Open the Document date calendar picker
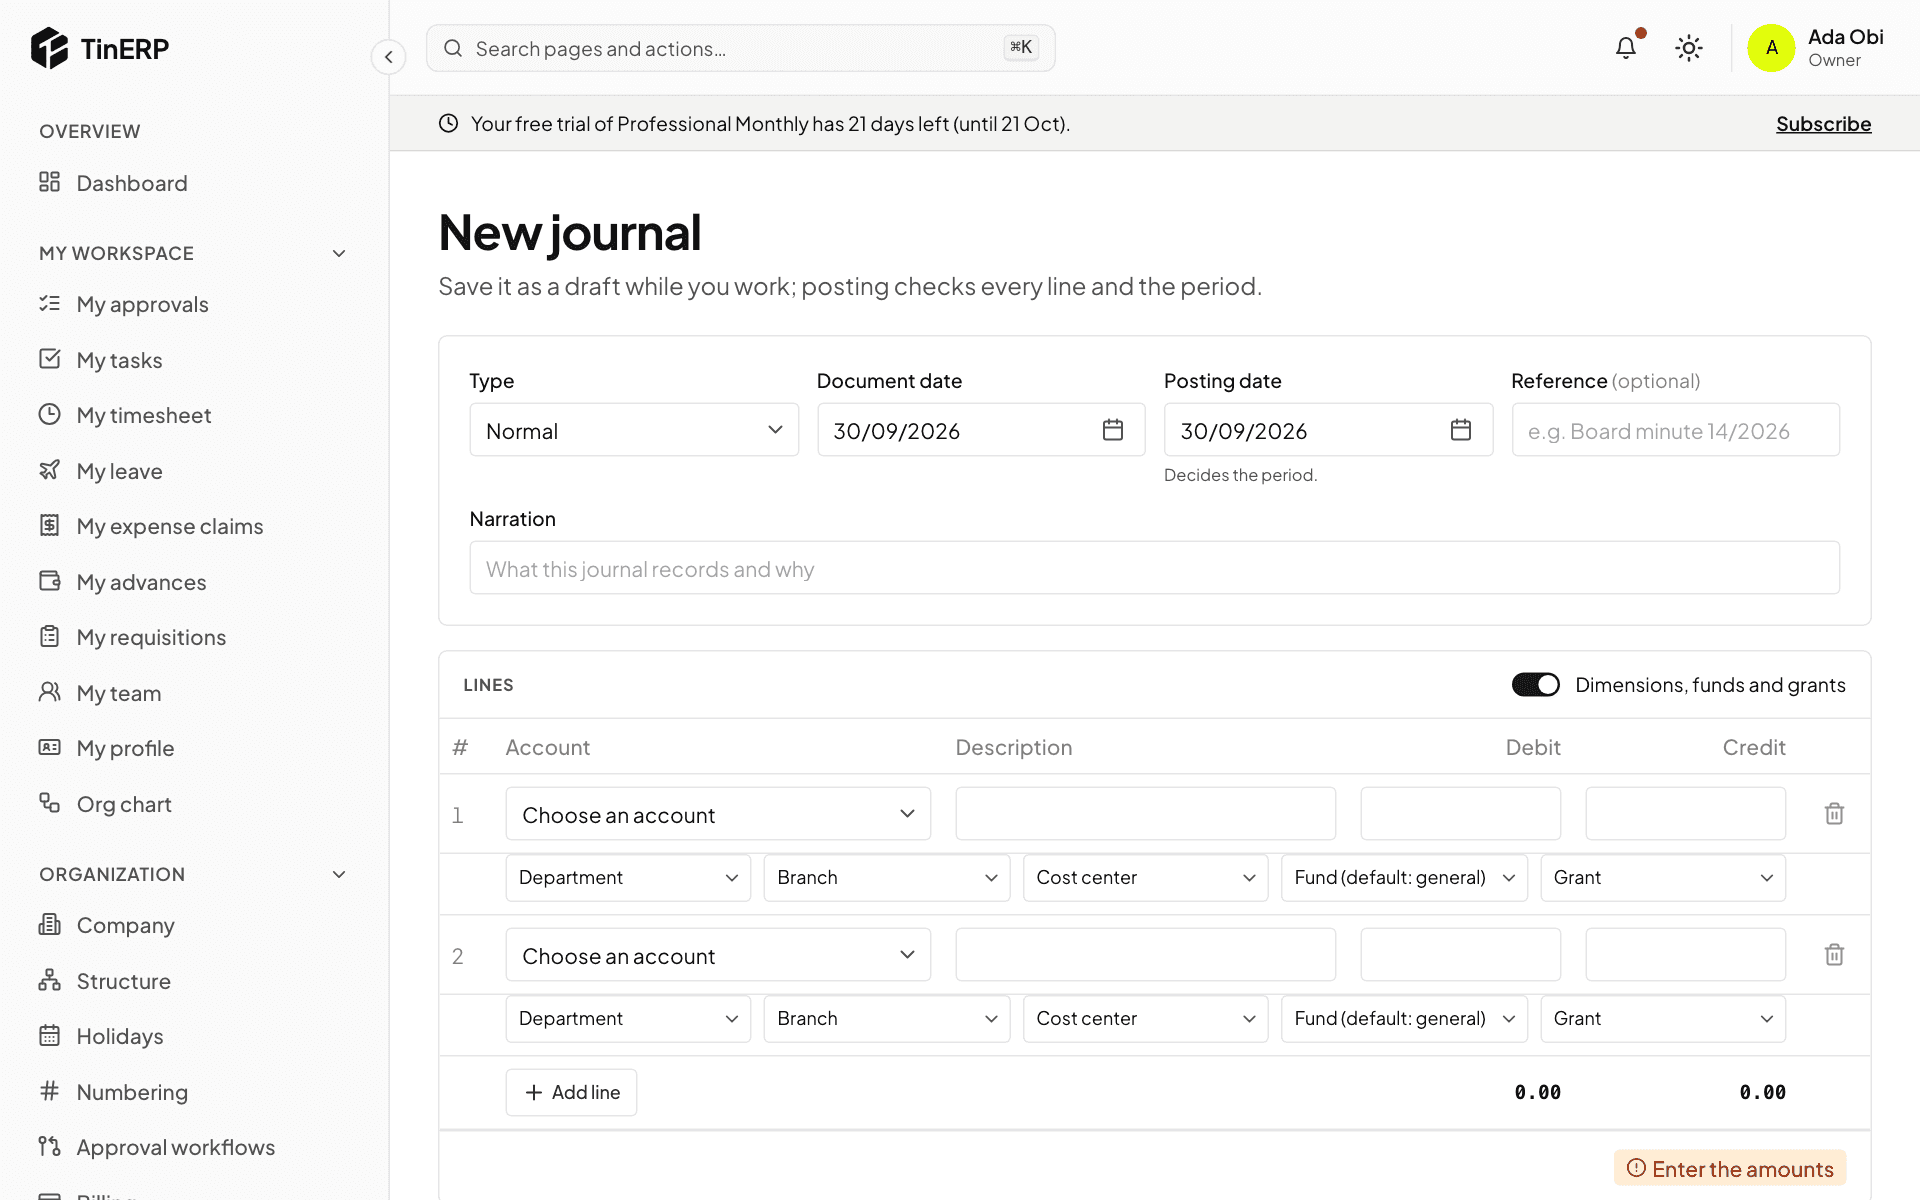The width and height of the screenshot is (1920, 1200). (x=1113, y=430)
